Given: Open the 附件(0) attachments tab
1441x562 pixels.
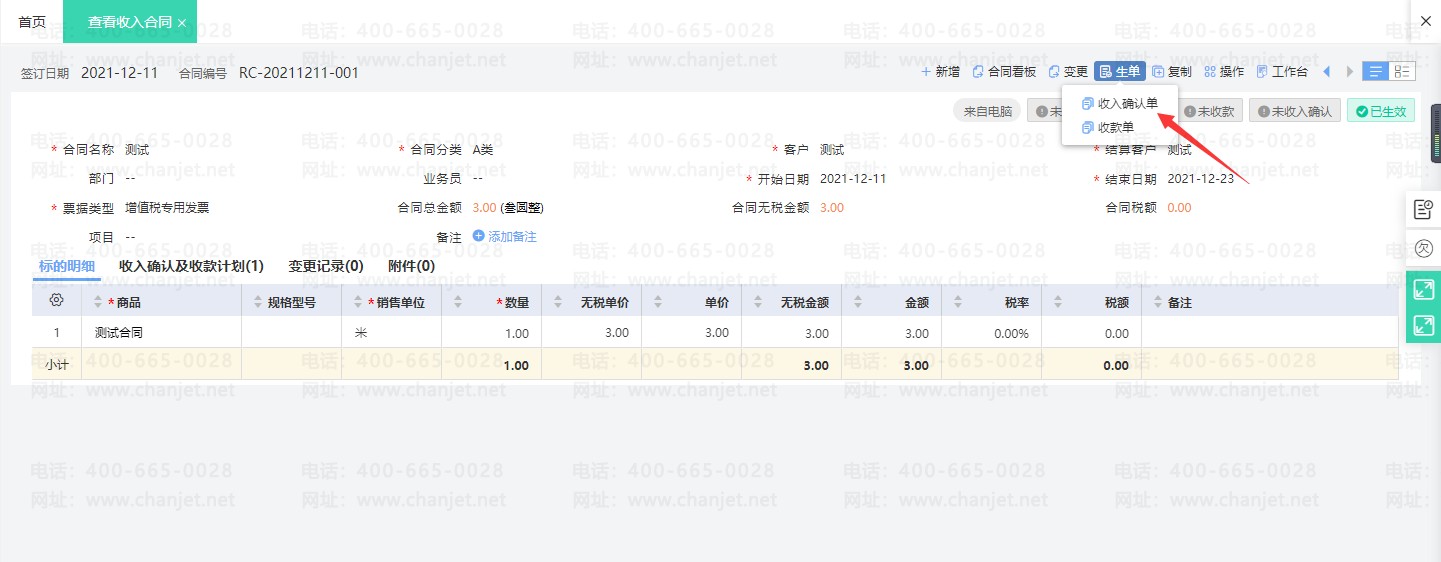Looking at the screenshot, I should pos(411,266).
